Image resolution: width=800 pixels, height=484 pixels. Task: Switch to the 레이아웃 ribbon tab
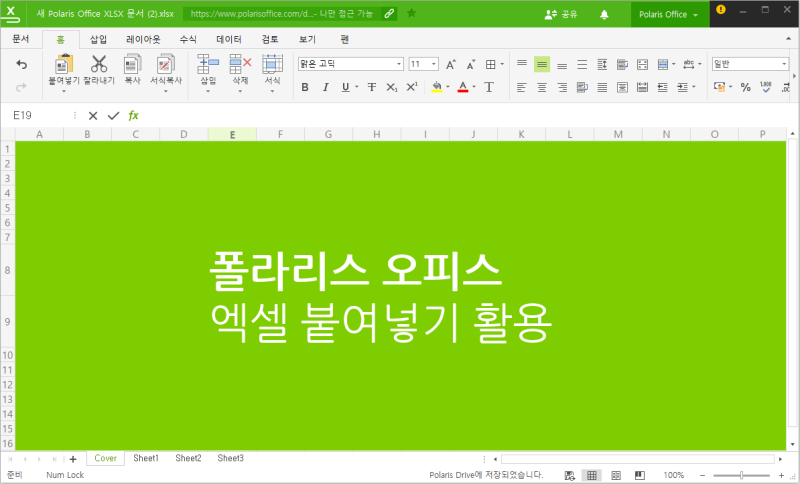pos(143,39)
